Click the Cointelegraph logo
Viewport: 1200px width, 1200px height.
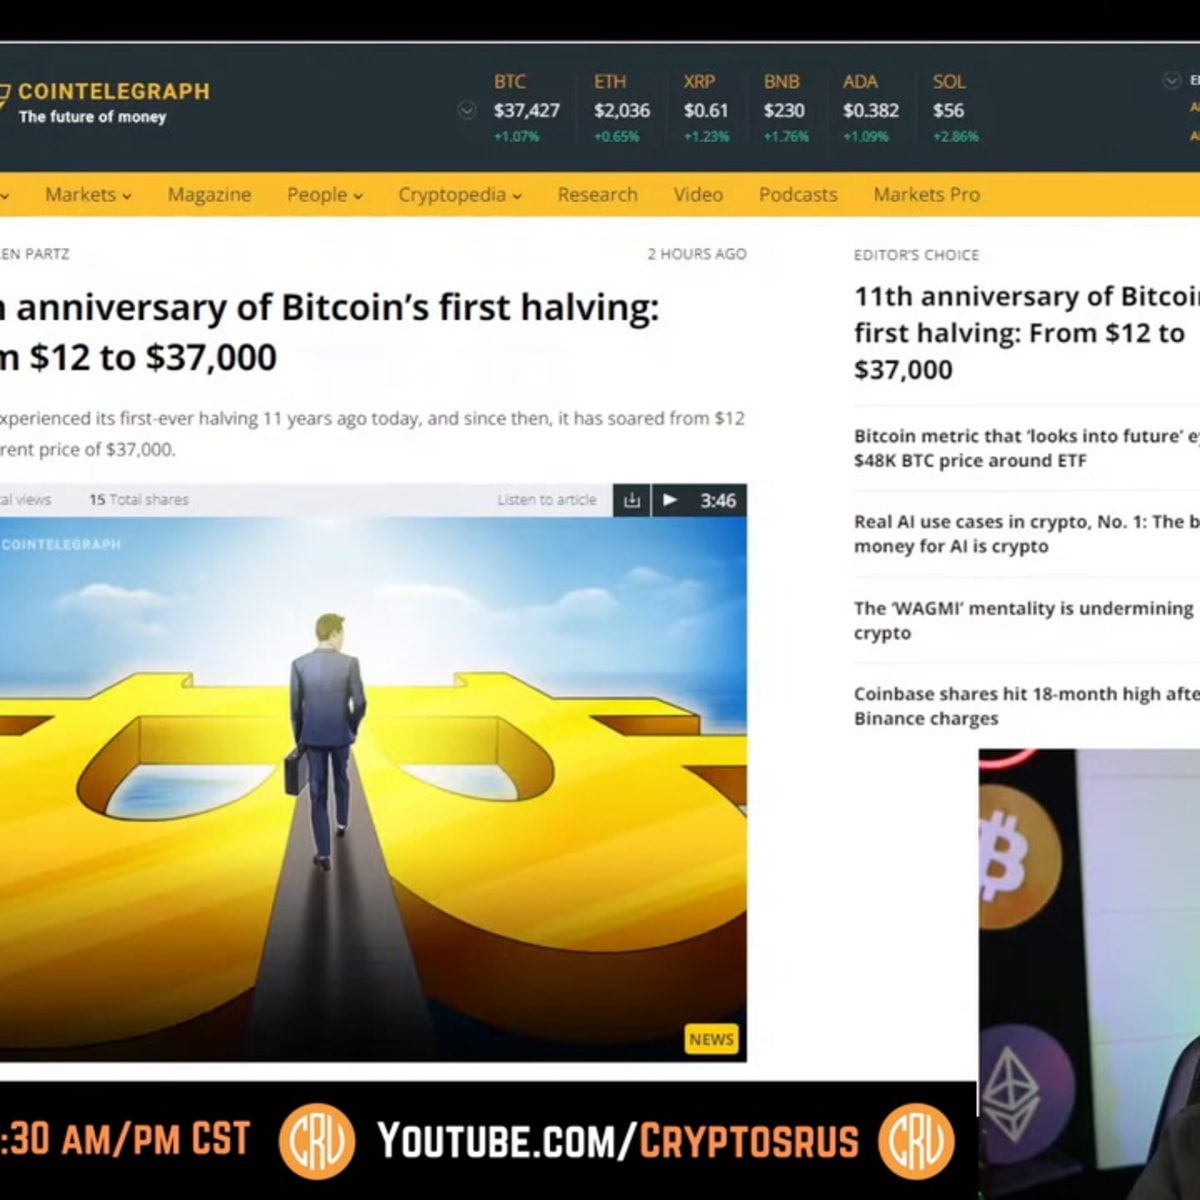pyautogui.click(x=104, y=103)
